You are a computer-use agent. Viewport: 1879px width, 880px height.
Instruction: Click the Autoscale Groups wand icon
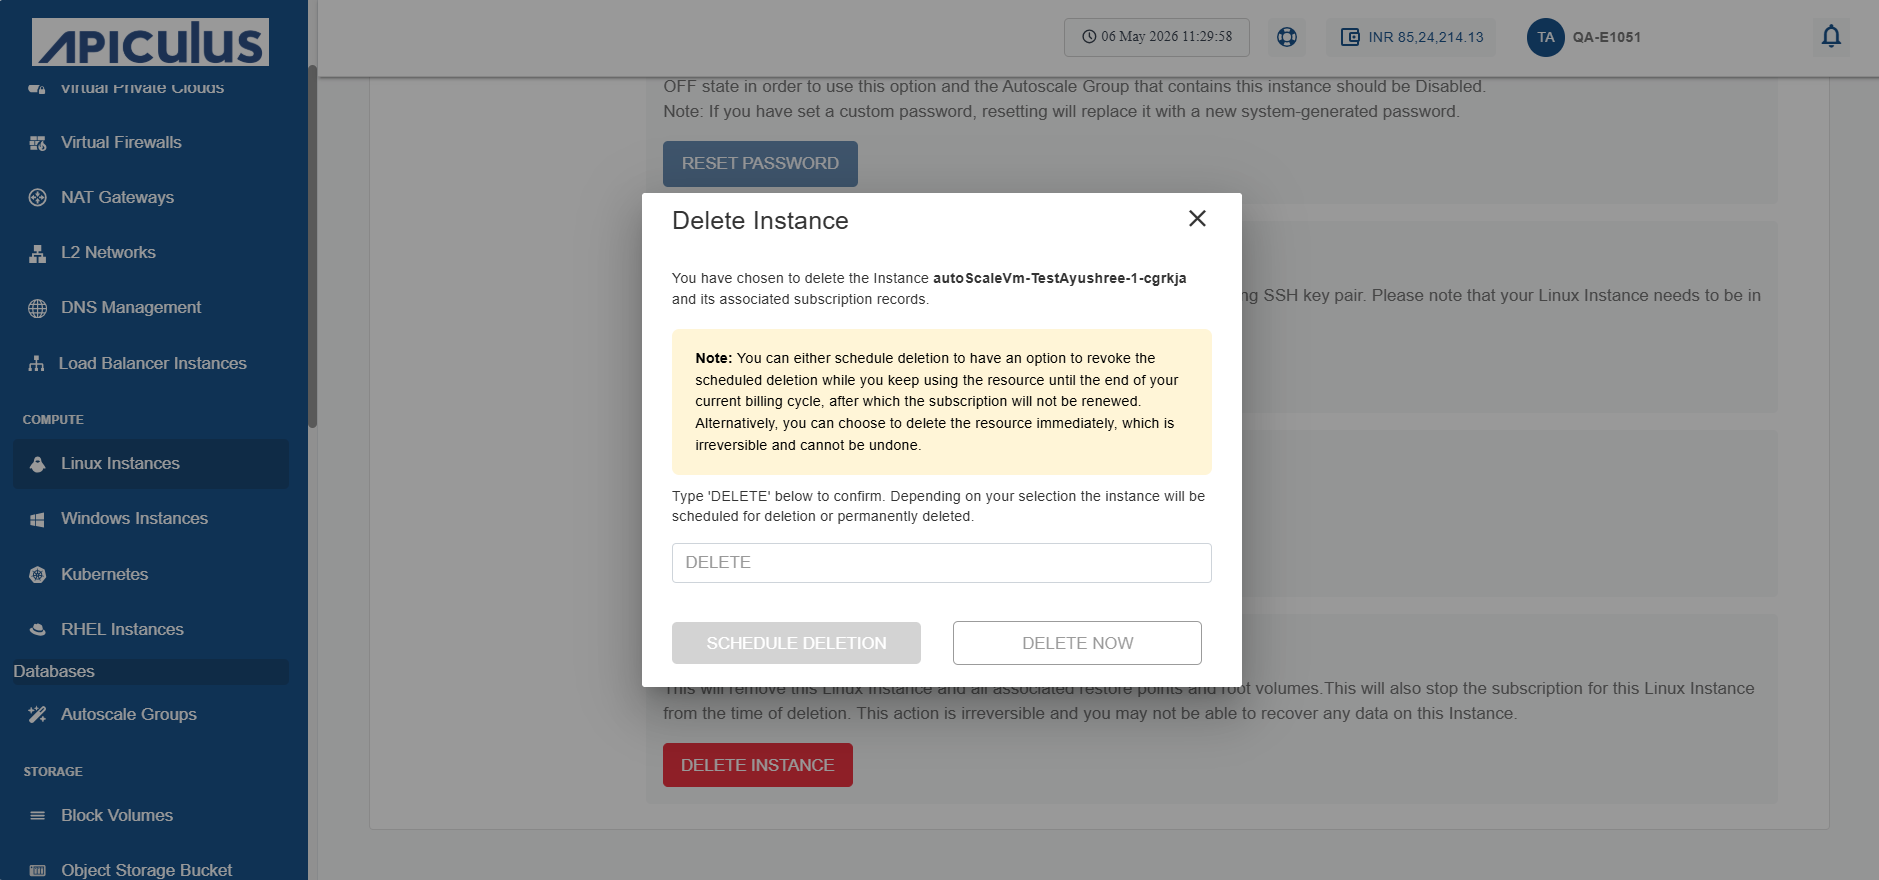coord(38,715)
